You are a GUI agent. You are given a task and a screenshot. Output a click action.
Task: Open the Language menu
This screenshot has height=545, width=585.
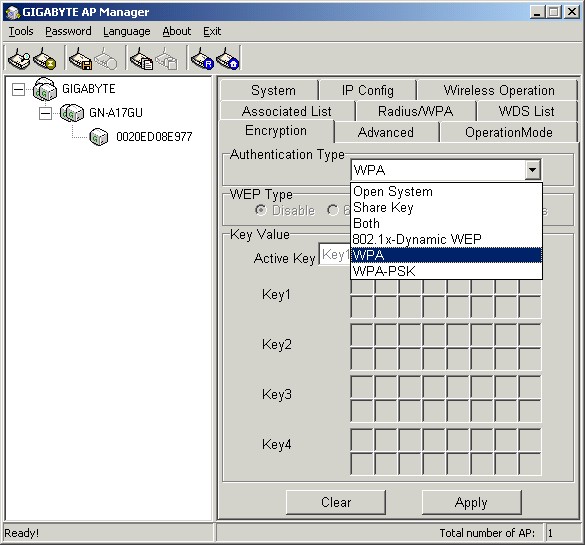(x=127, y=31)
